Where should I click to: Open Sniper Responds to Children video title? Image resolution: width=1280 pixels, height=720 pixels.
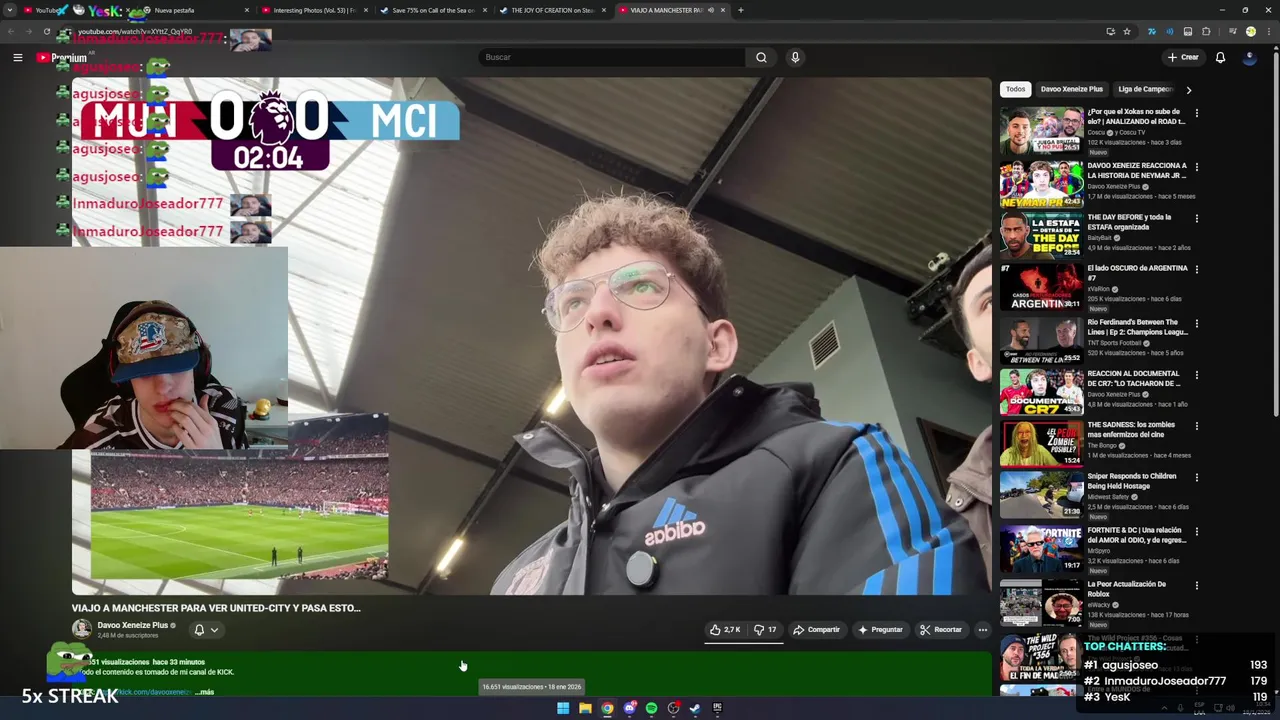pos(1132,481)
